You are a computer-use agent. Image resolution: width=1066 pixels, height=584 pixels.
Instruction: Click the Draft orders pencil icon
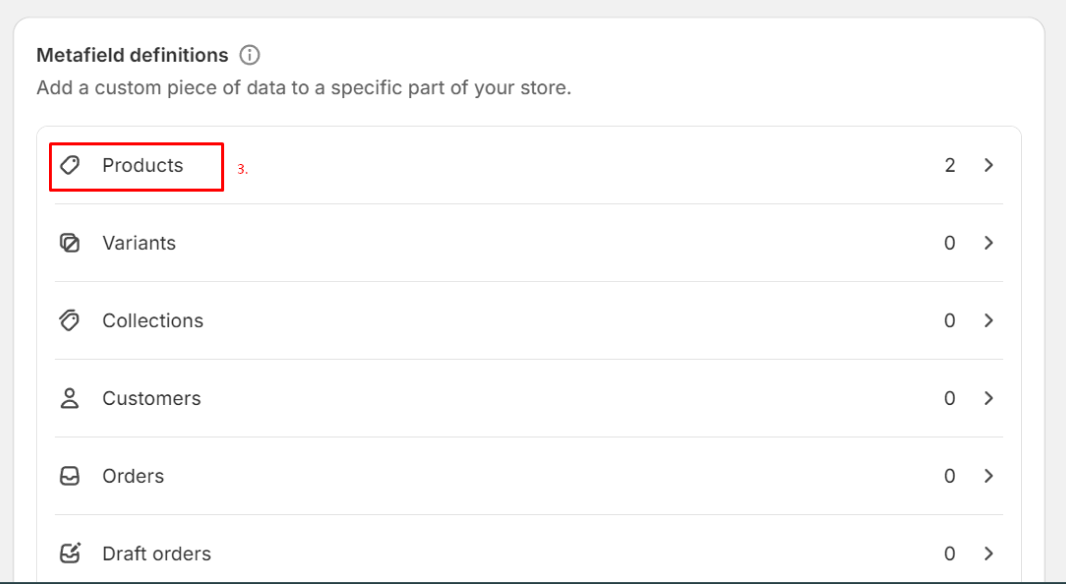coord(70,553)
